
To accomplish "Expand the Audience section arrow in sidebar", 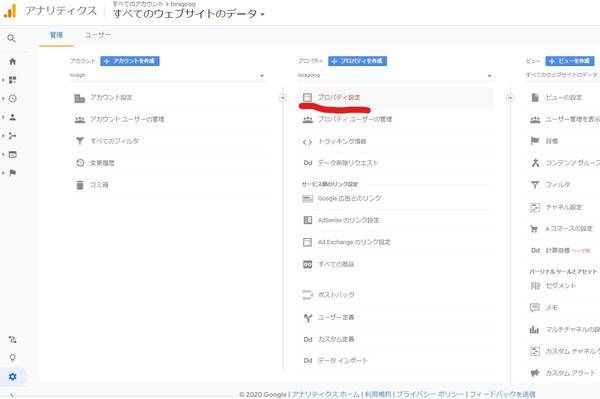I will click(x=3, y=117).
